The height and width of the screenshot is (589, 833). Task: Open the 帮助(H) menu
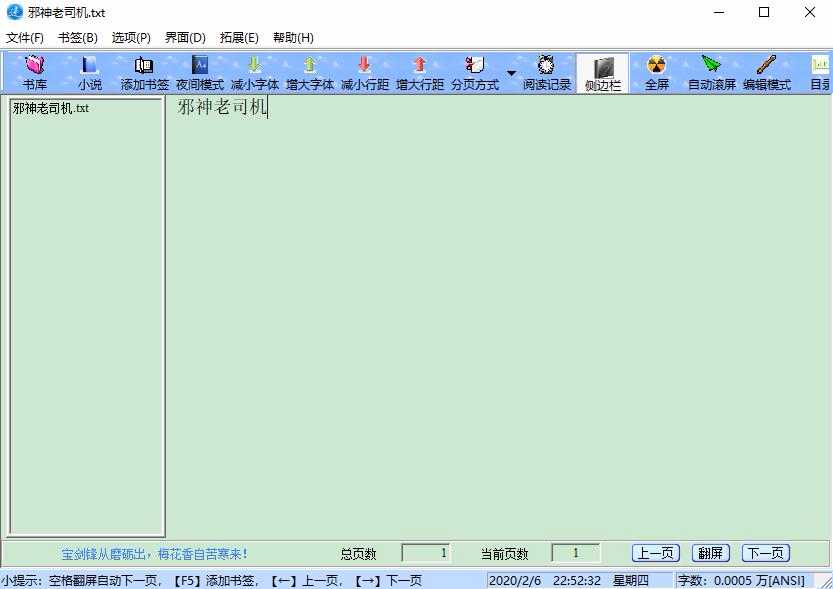click(x=293, y=38)
